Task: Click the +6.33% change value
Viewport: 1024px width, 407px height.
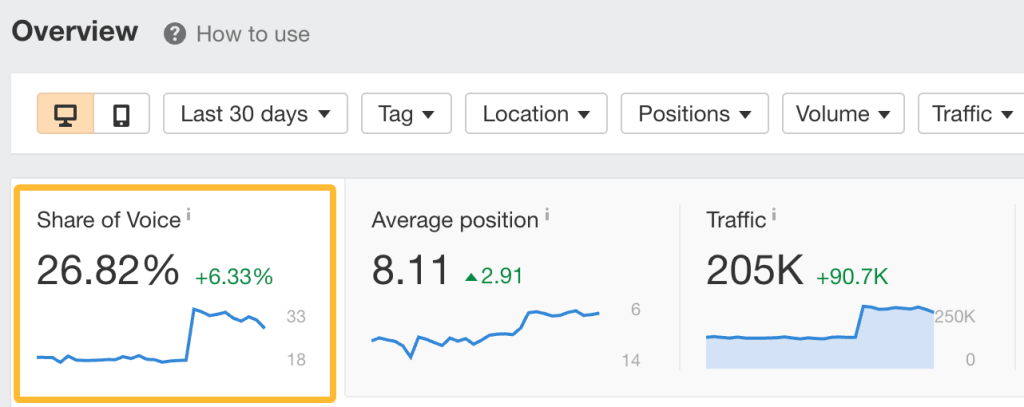Action: click(x=234, y=277)
